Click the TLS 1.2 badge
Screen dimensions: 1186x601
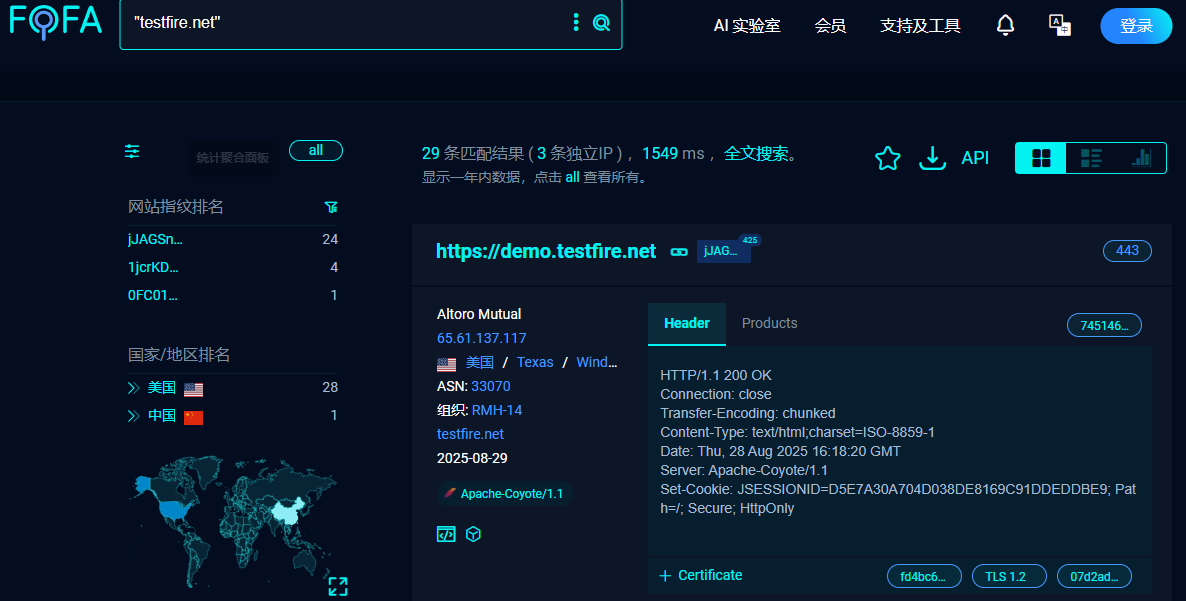tap(1009, 576)
